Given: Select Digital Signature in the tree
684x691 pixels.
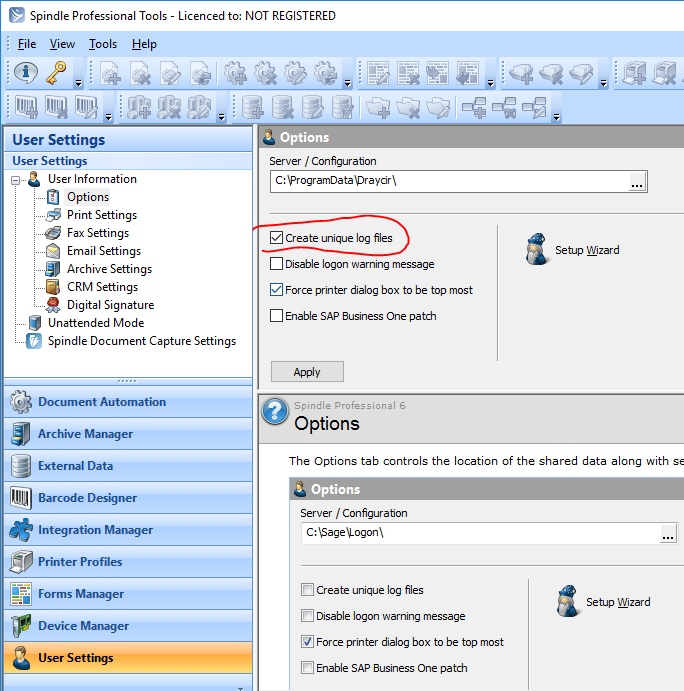Looking at the screenshot, I should [x=110, y=305].
